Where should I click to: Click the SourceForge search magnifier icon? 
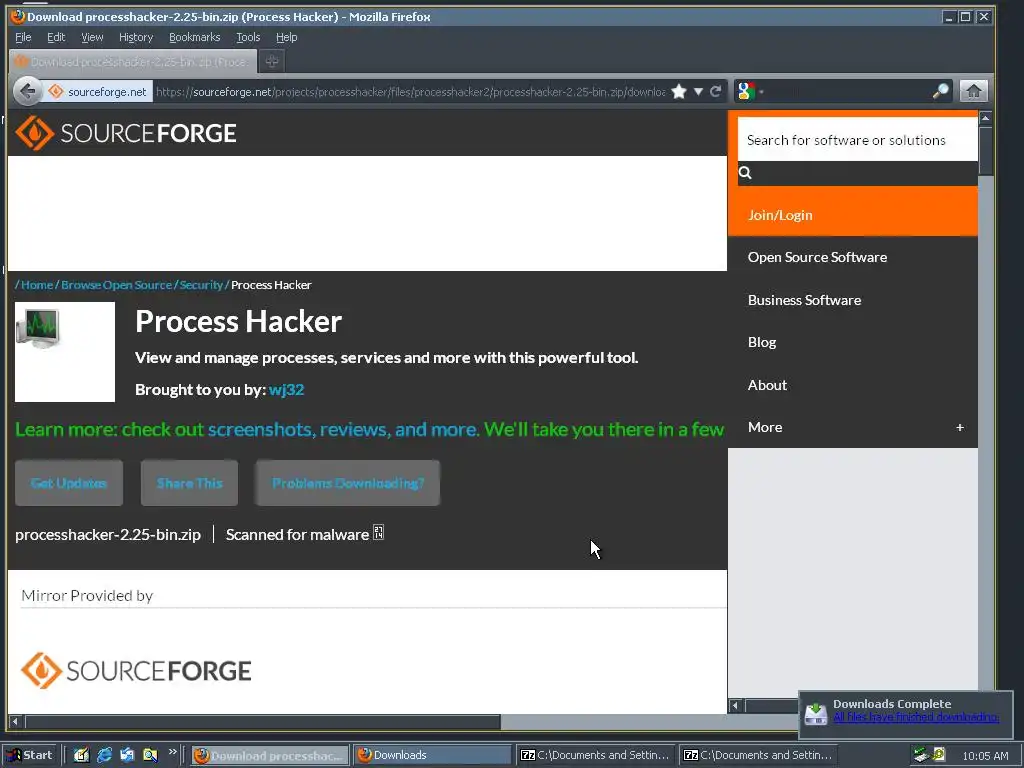(x=745, y=173)
